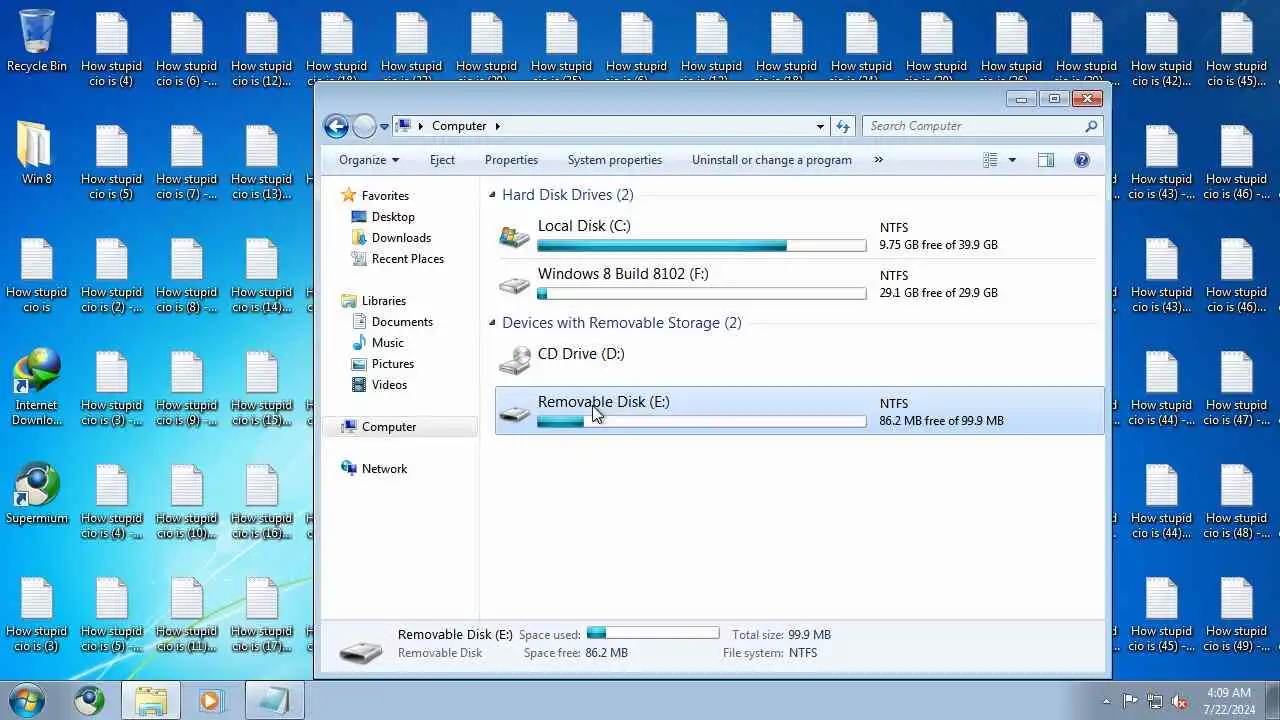Open System properties from toolbar
Image resolution: width=1280 pixels, height=720 pixels.
[615, 160]
